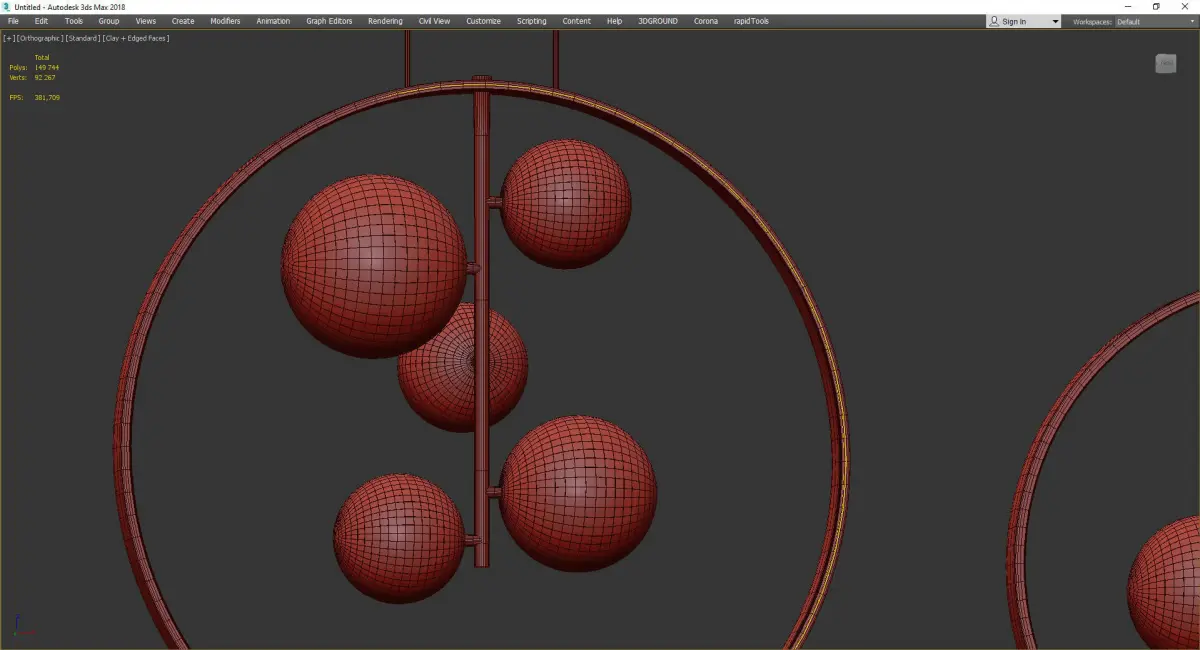Viewport: 1200px width, 650px height.
Task: Minimize the 3ds Max window
Action: coord(1129,6)
